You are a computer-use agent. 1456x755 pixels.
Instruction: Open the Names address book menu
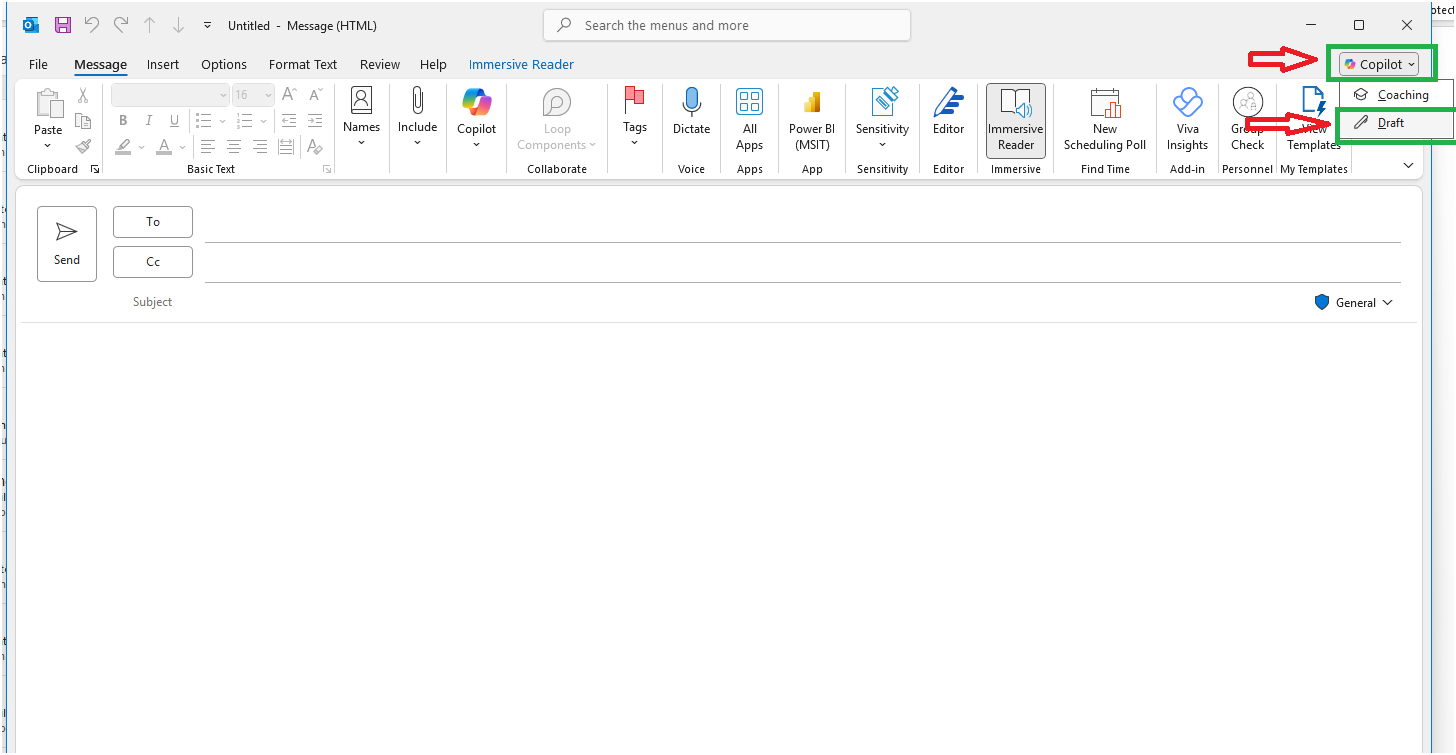[x=361, y=116]
